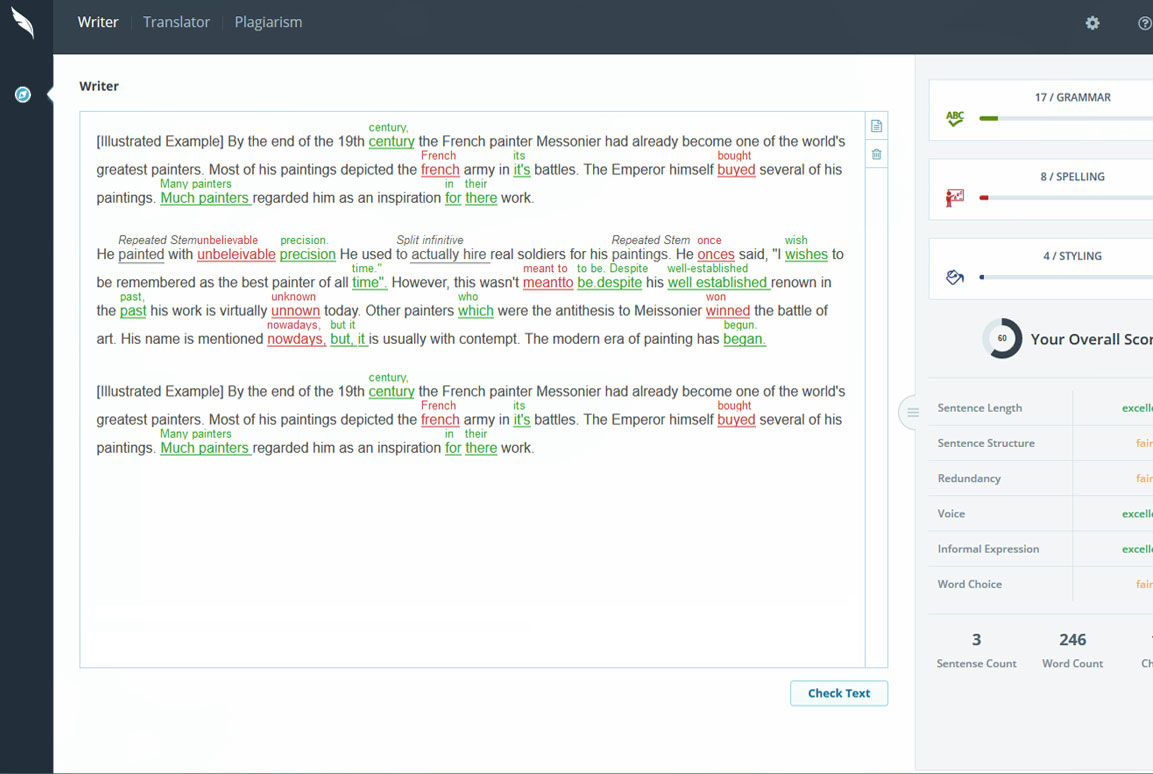The height and width of the screenshot is (774, 1153).
Task: Click the misspelled word 'unbeleivable'
Action: click(x=236, y=254)
